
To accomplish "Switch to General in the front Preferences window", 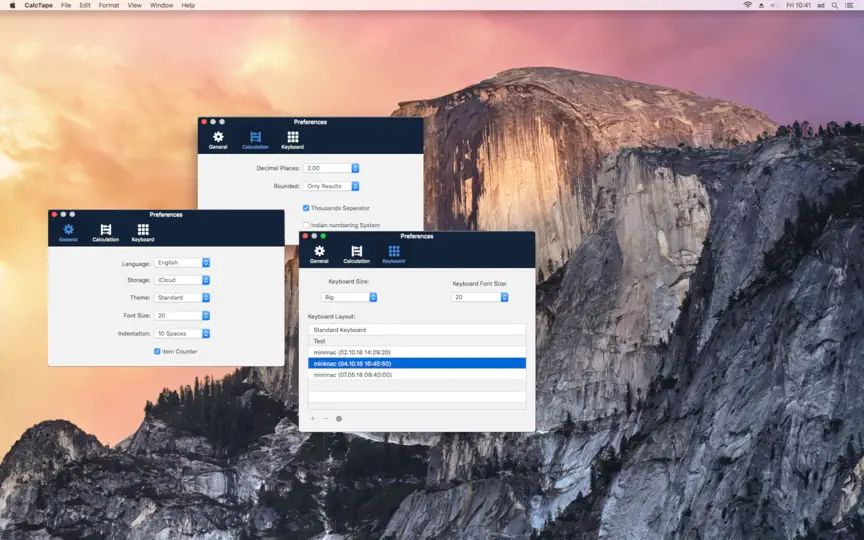I will tap(319, 255).
